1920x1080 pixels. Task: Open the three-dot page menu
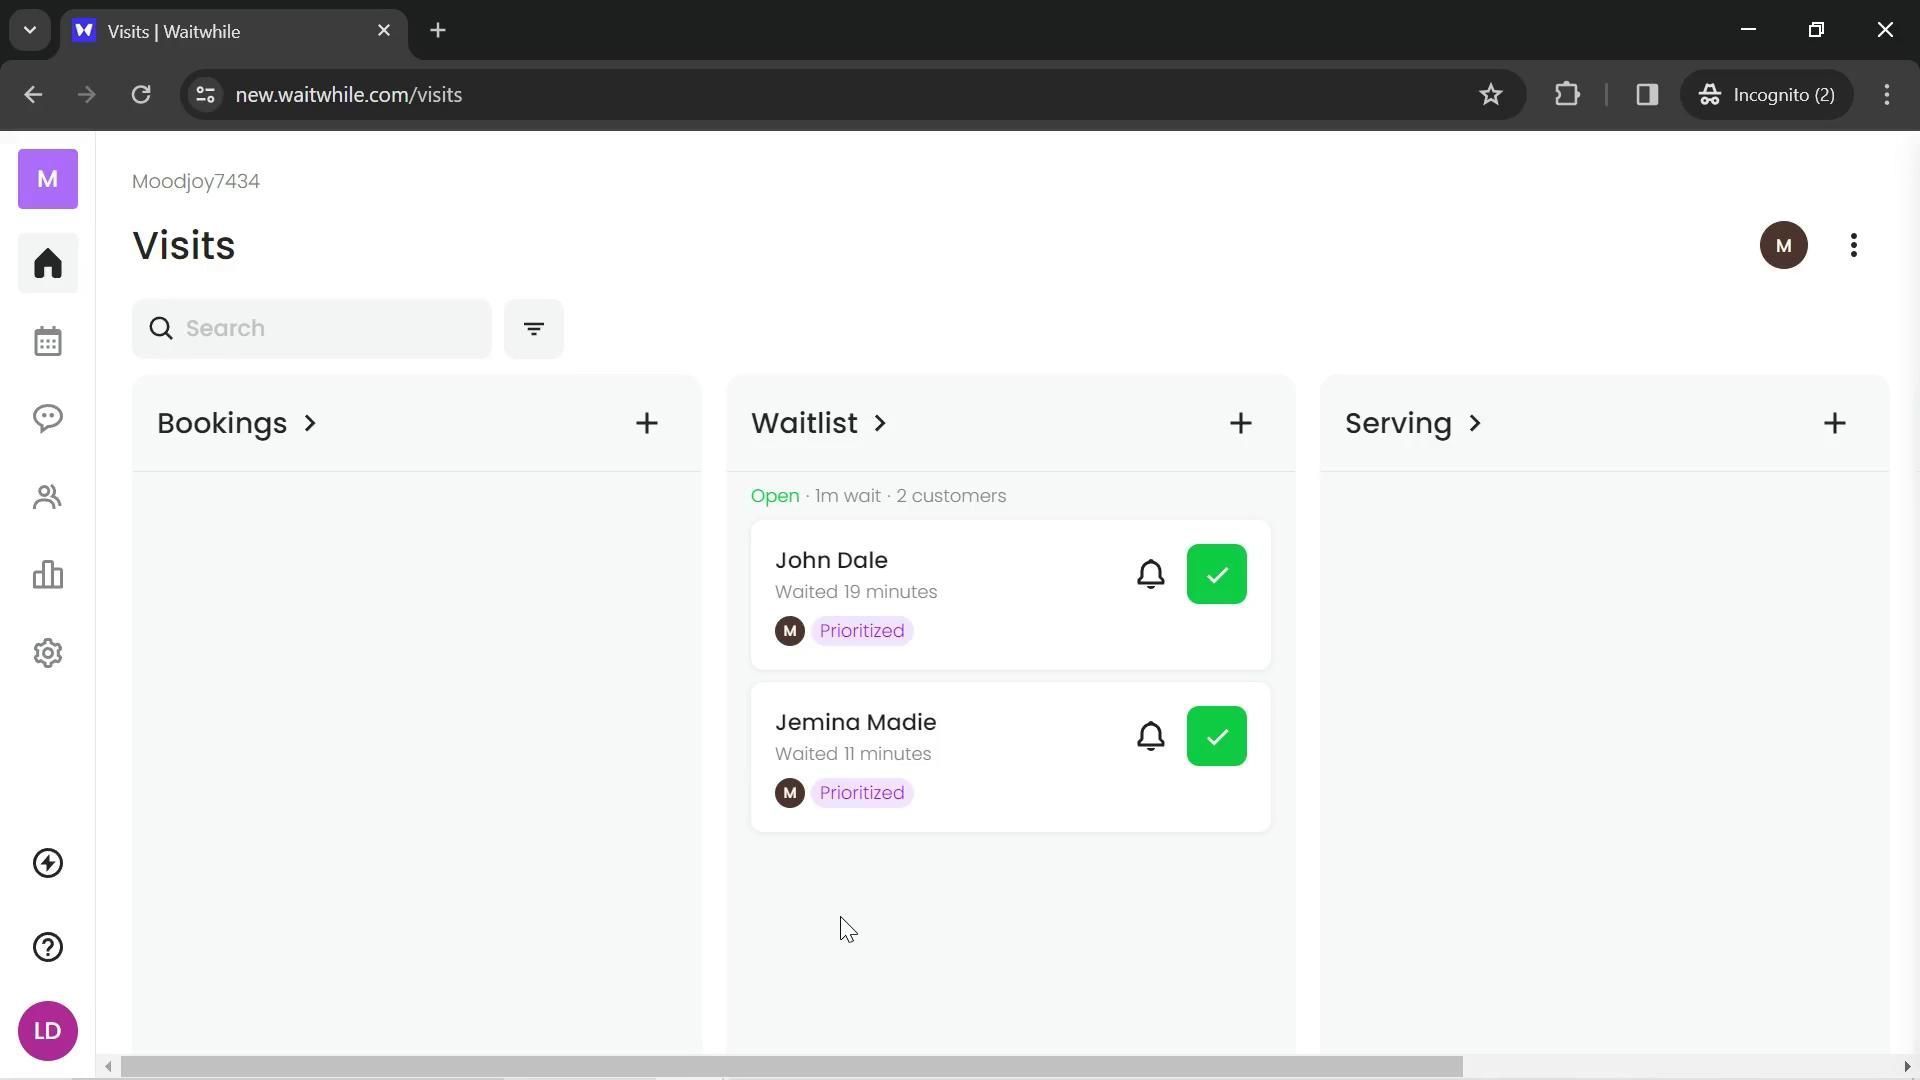1853,245
